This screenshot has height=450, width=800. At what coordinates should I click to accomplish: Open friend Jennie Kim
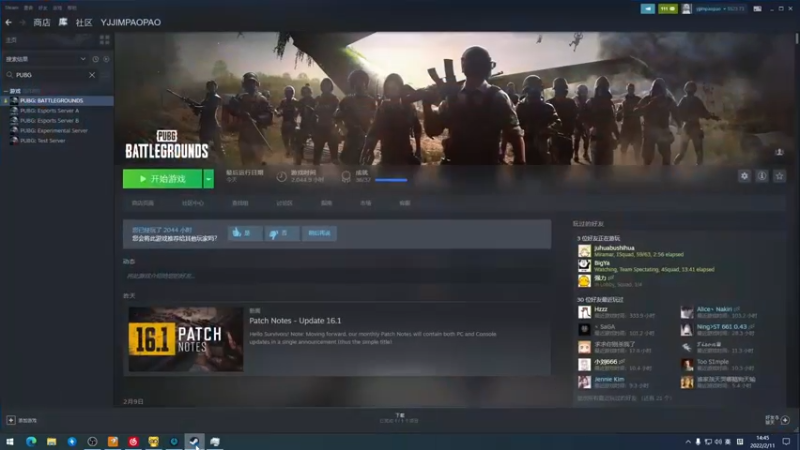coord(609,379)
